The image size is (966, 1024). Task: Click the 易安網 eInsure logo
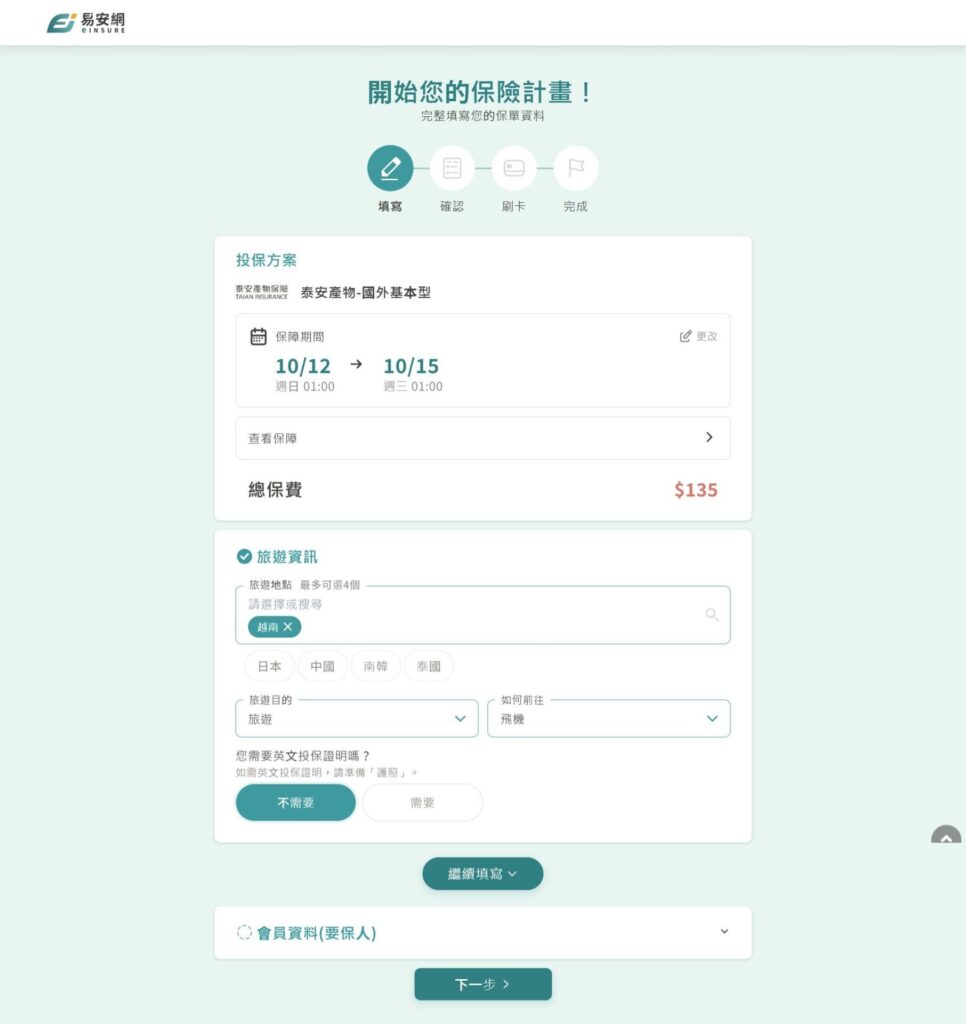tap(86, 22)
